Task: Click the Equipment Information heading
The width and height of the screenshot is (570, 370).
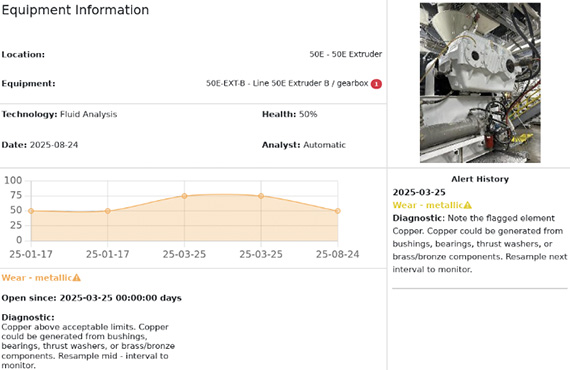Action: coord(75,10)
